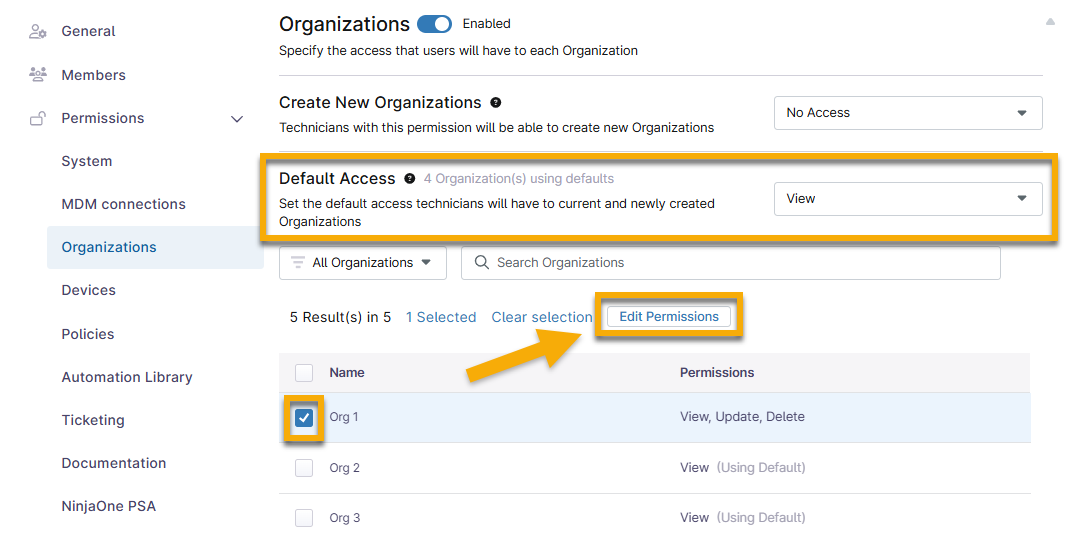Image resolution: width=1072 pixels, height=541 pixels.
Task: Click the scroll up arrow at top right
Action: point(1049,21)
